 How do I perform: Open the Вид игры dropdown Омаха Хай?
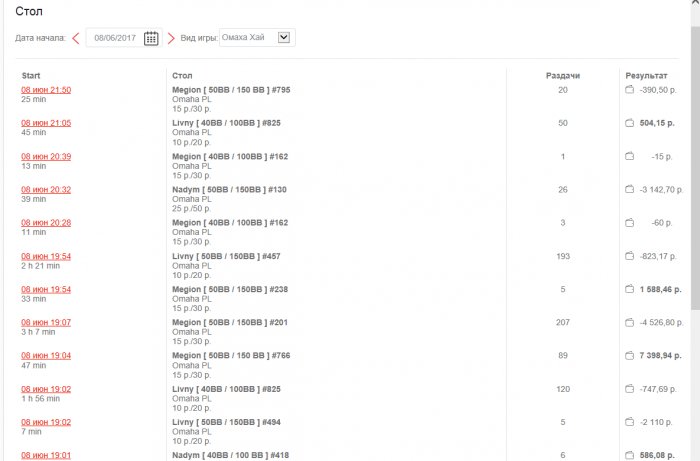[257, 37]
